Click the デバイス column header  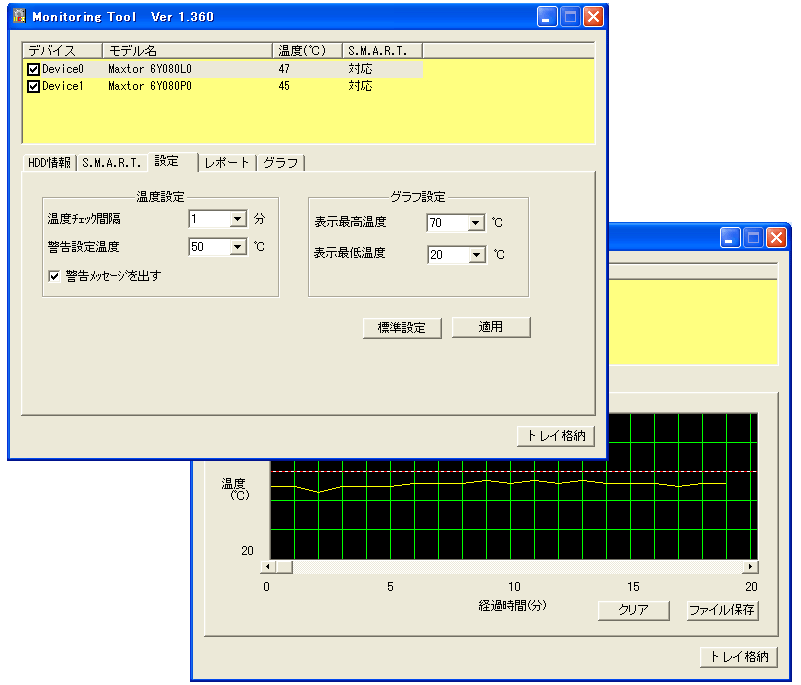pyautogui.click(x=62, y=51)
